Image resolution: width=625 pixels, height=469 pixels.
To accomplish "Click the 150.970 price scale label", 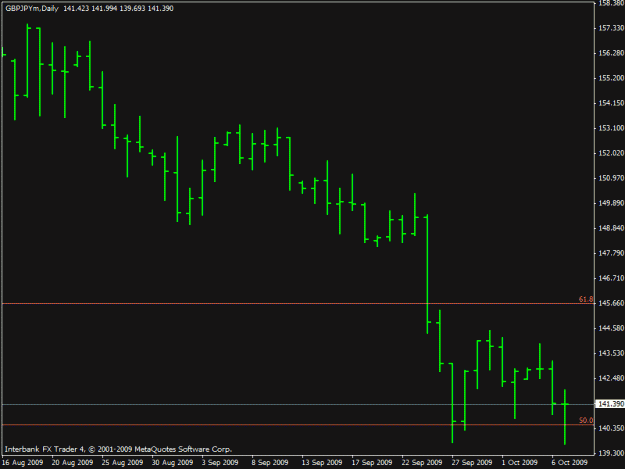I will pyautogui.click(x=611, y=178).
